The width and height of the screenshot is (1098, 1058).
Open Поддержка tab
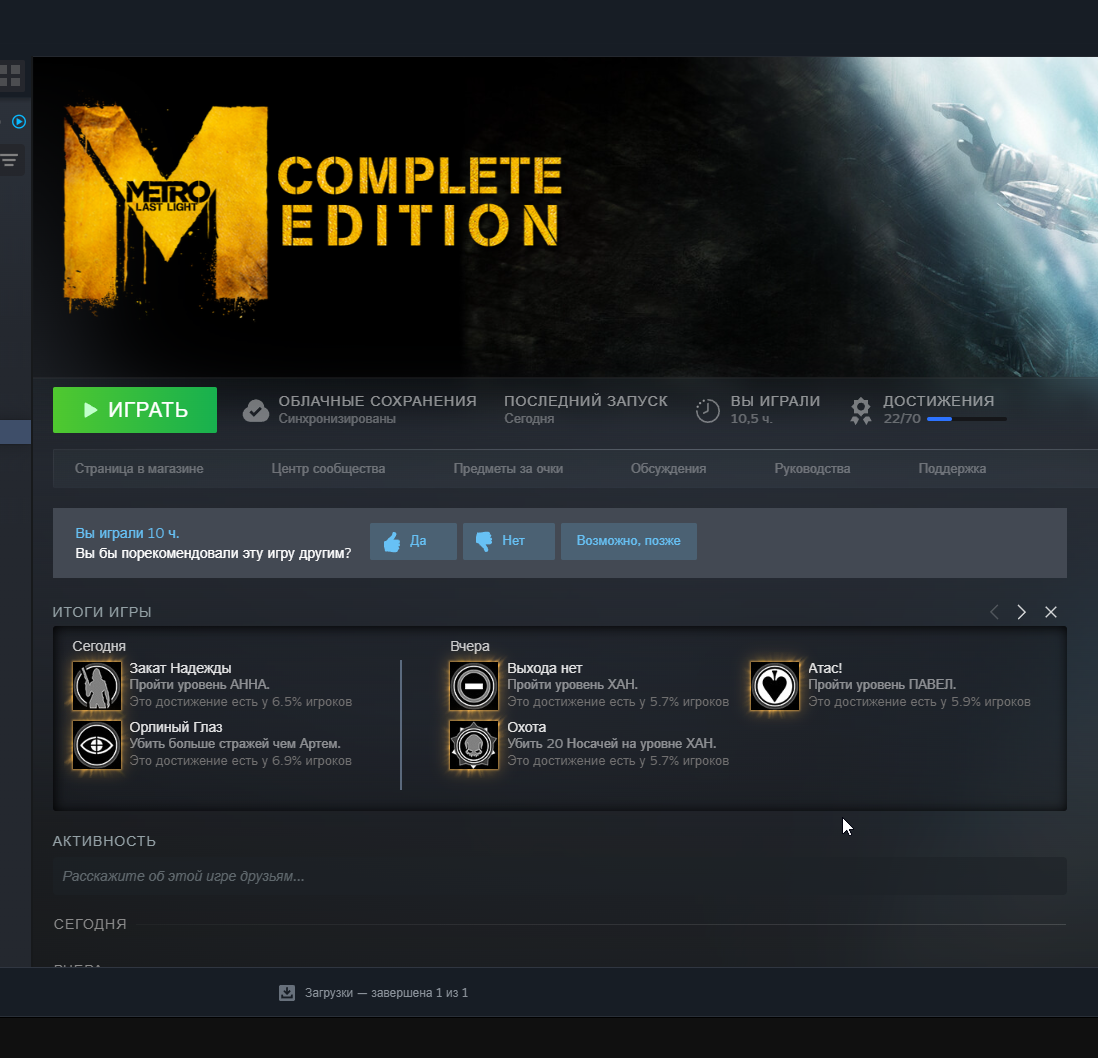pyautogui.click(x=952, y=468)
